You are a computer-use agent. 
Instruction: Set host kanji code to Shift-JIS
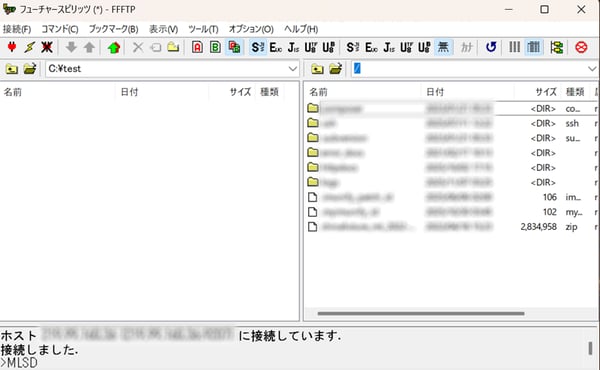(x=353, y=47)
